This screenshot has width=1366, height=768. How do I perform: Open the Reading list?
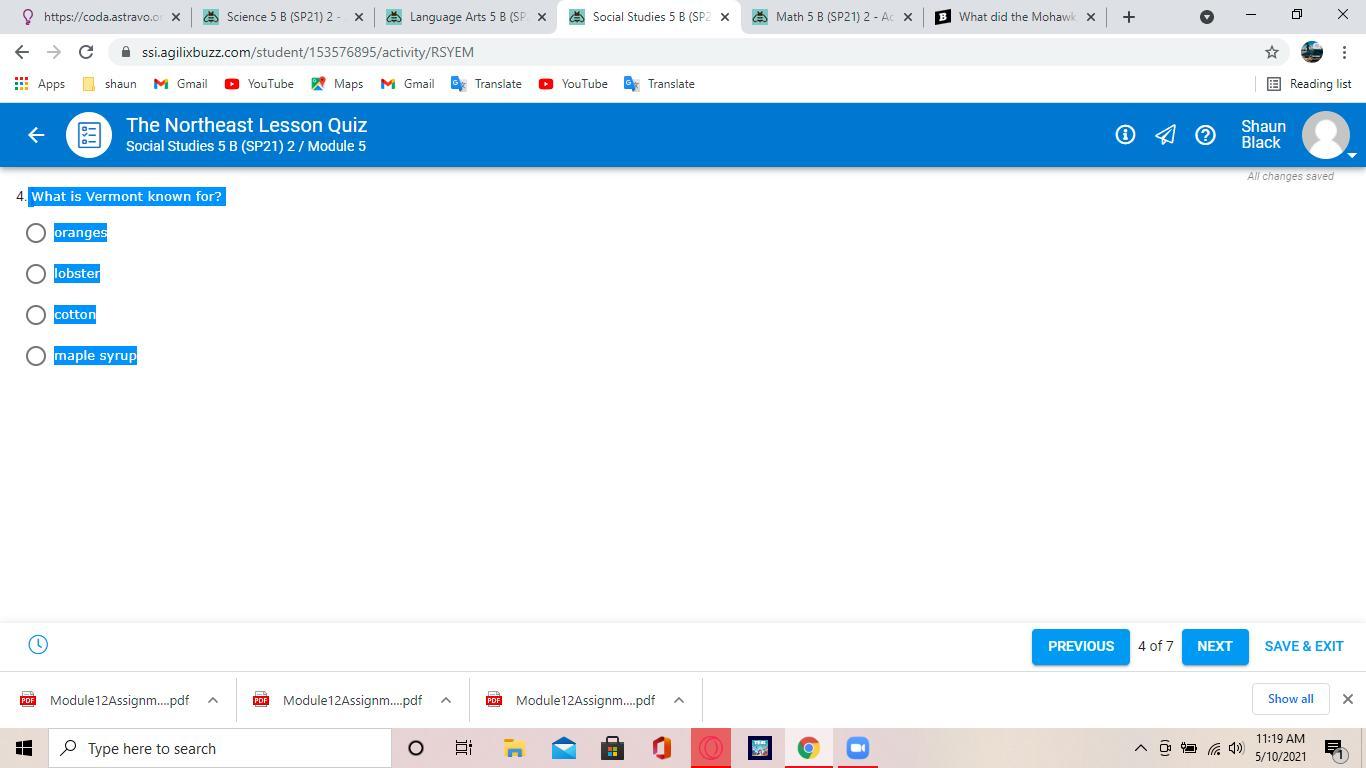[1309, 84]
